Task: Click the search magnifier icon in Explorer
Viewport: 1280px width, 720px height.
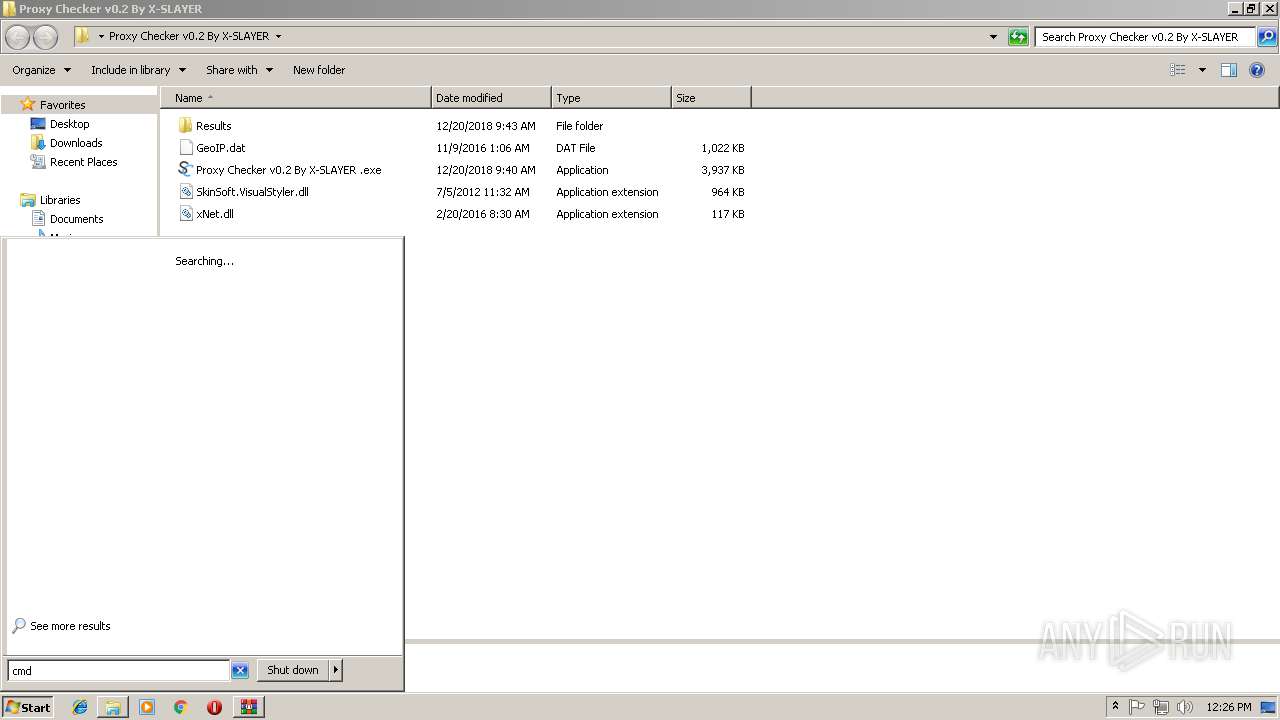Action: tap(1267, 37)
